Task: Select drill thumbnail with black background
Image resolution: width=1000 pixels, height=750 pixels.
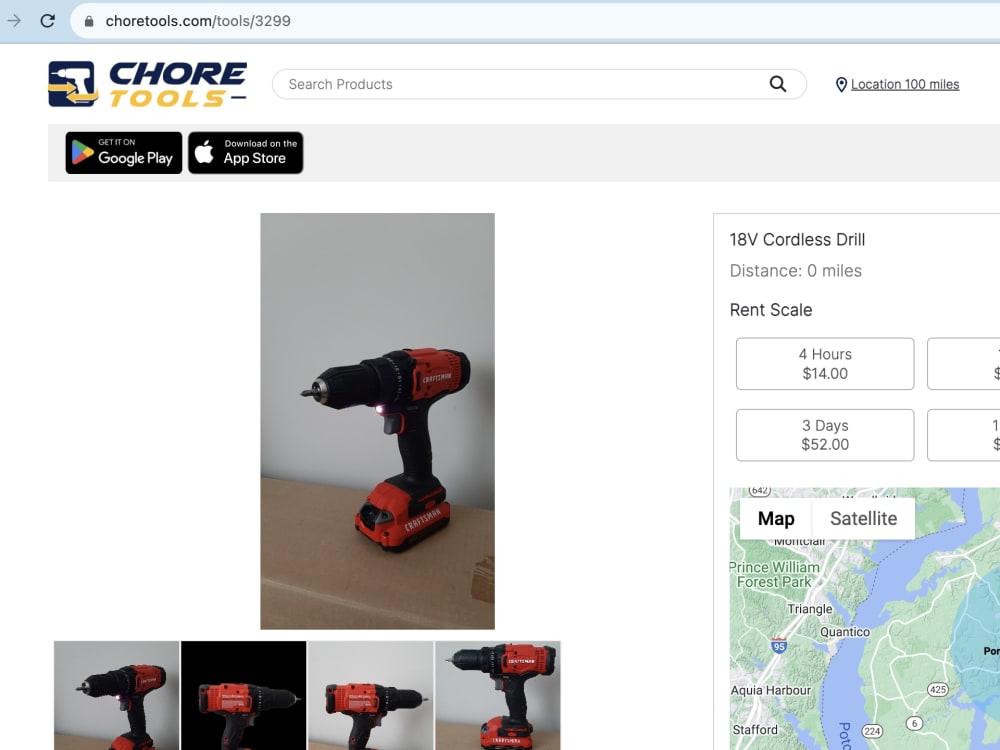Action: click(x=244, y=696)
